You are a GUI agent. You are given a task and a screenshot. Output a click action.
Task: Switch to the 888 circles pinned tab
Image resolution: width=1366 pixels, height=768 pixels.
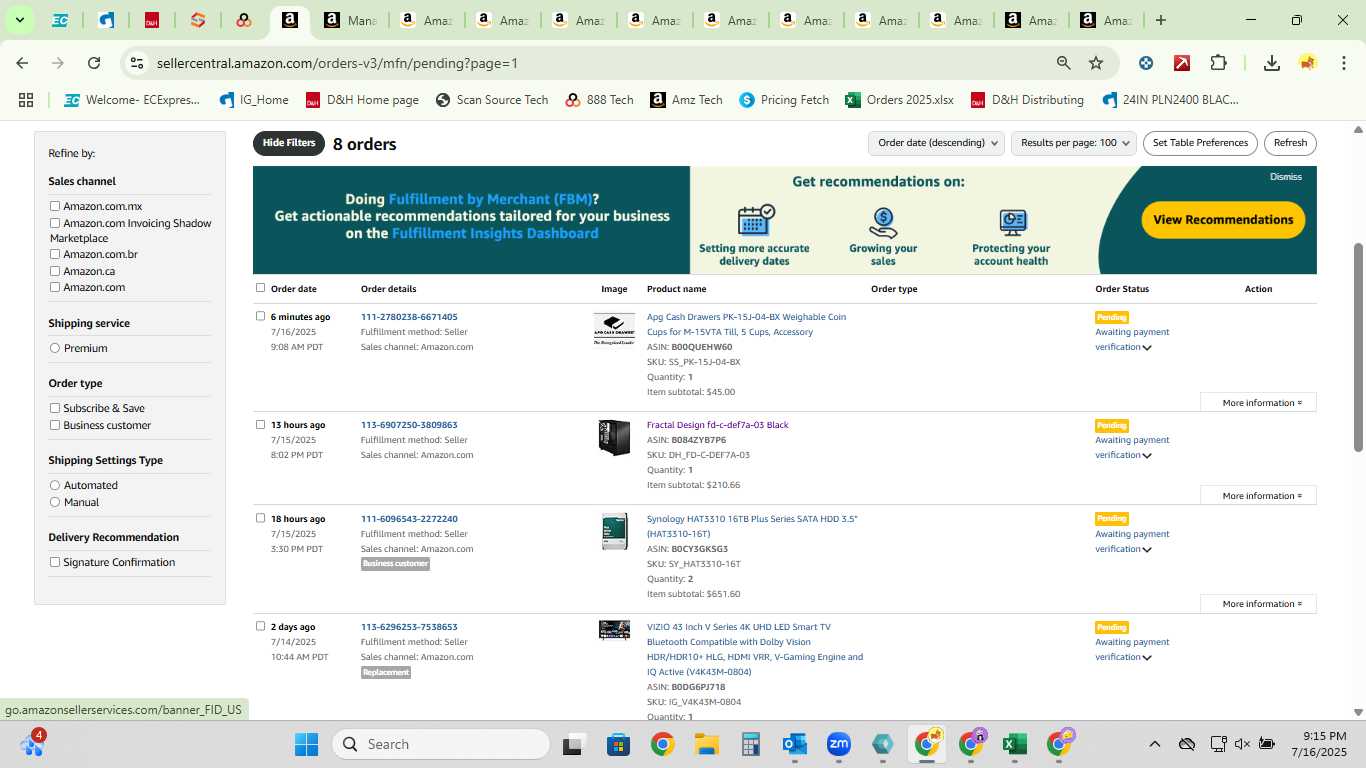point(243,20)
